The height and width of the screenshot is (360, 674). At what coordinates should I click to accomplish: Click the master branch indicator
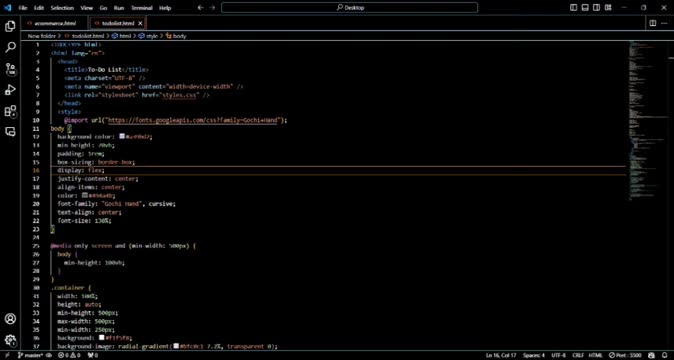(x=30, y=355)
